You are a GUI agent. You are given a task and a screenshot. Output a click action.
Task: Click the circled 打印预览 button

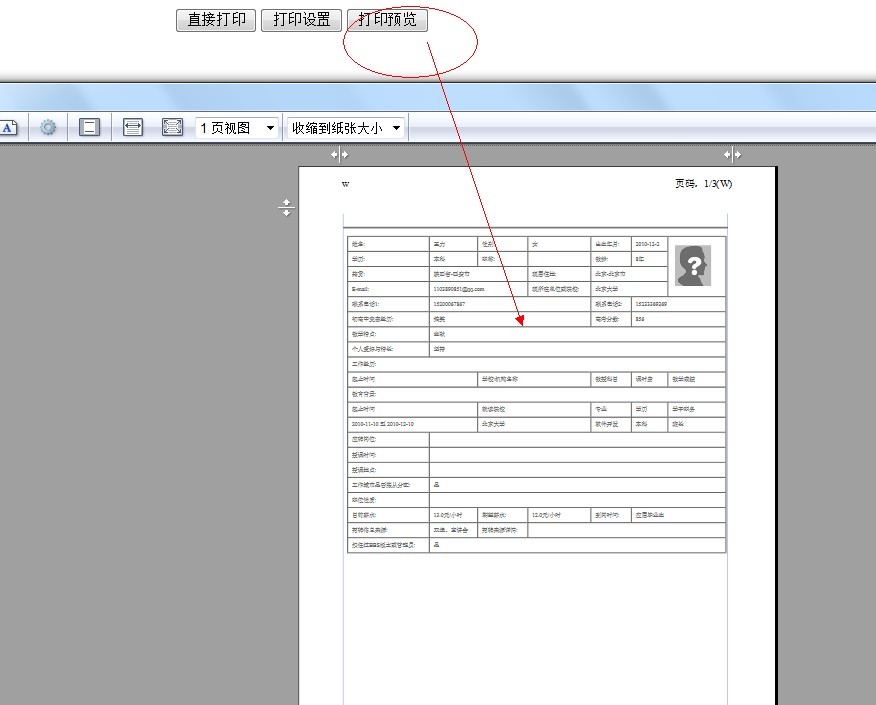(386, 19)
